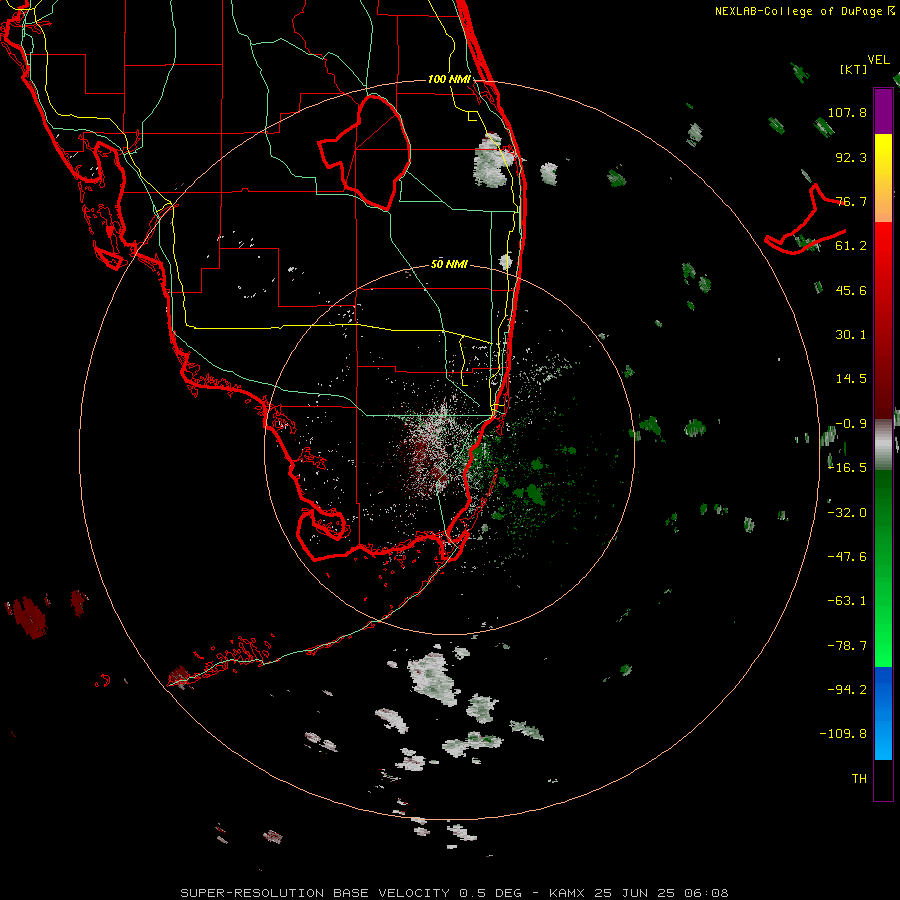Image resolution: width=900 pixels, height=900 pixels.
Task: Pick the purple segment of the velocity scale
Action: (883, 111)
